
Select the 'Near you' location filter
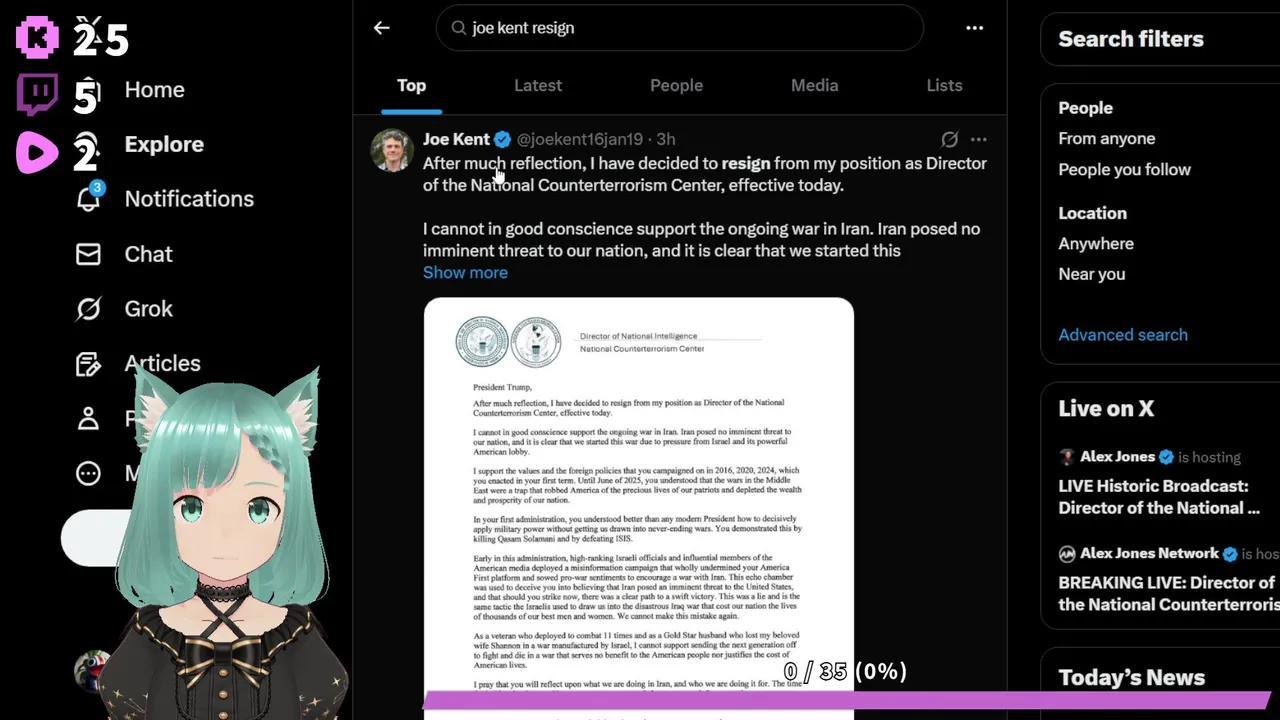pyautogui.click(x=1092, y=274)
